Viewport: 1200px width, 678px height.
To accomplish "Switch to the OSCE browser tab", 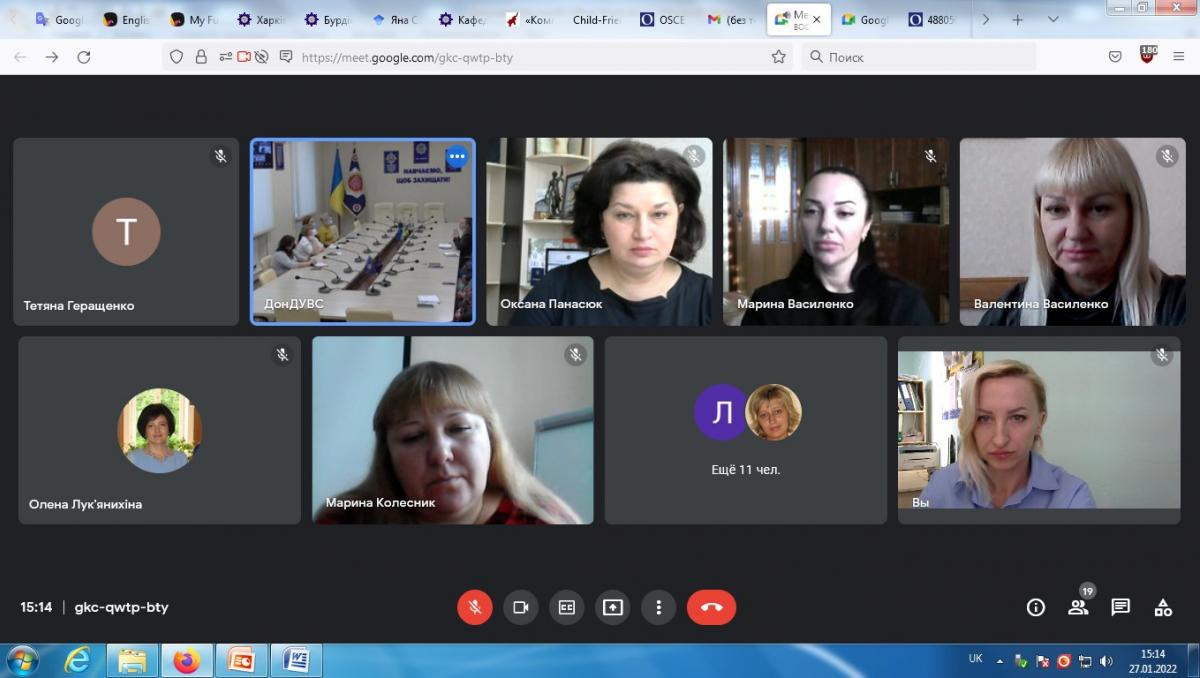I will [x=664, y=20].
